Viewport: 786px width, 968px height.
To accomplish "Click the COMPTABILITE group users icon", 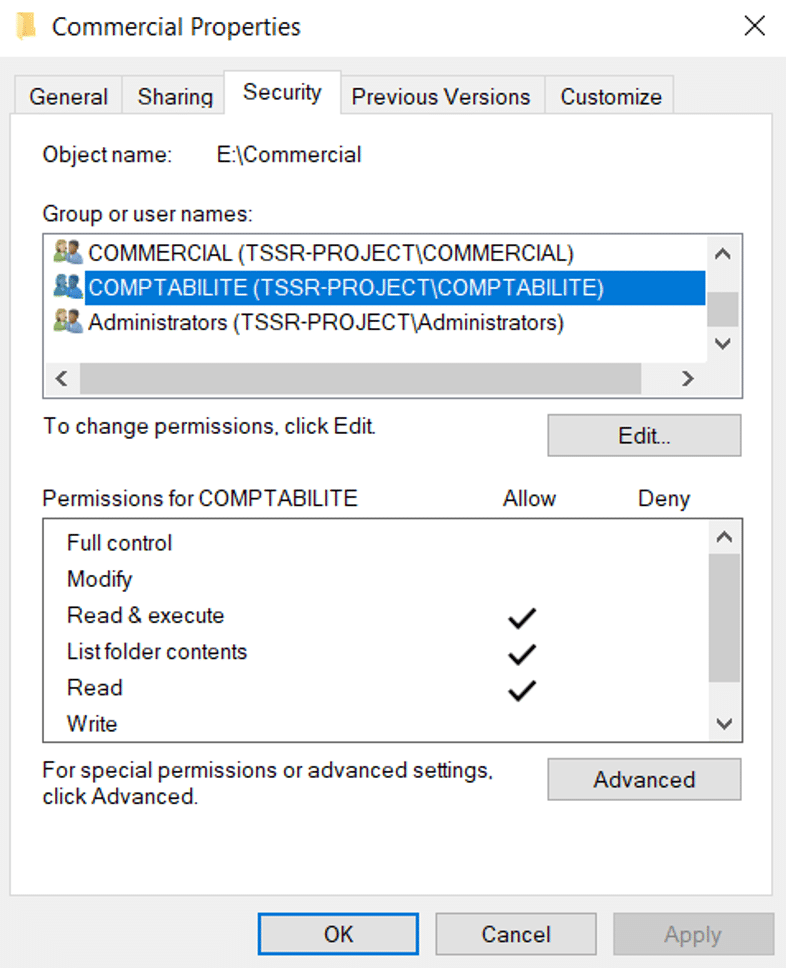I will (x=68, y=288).
